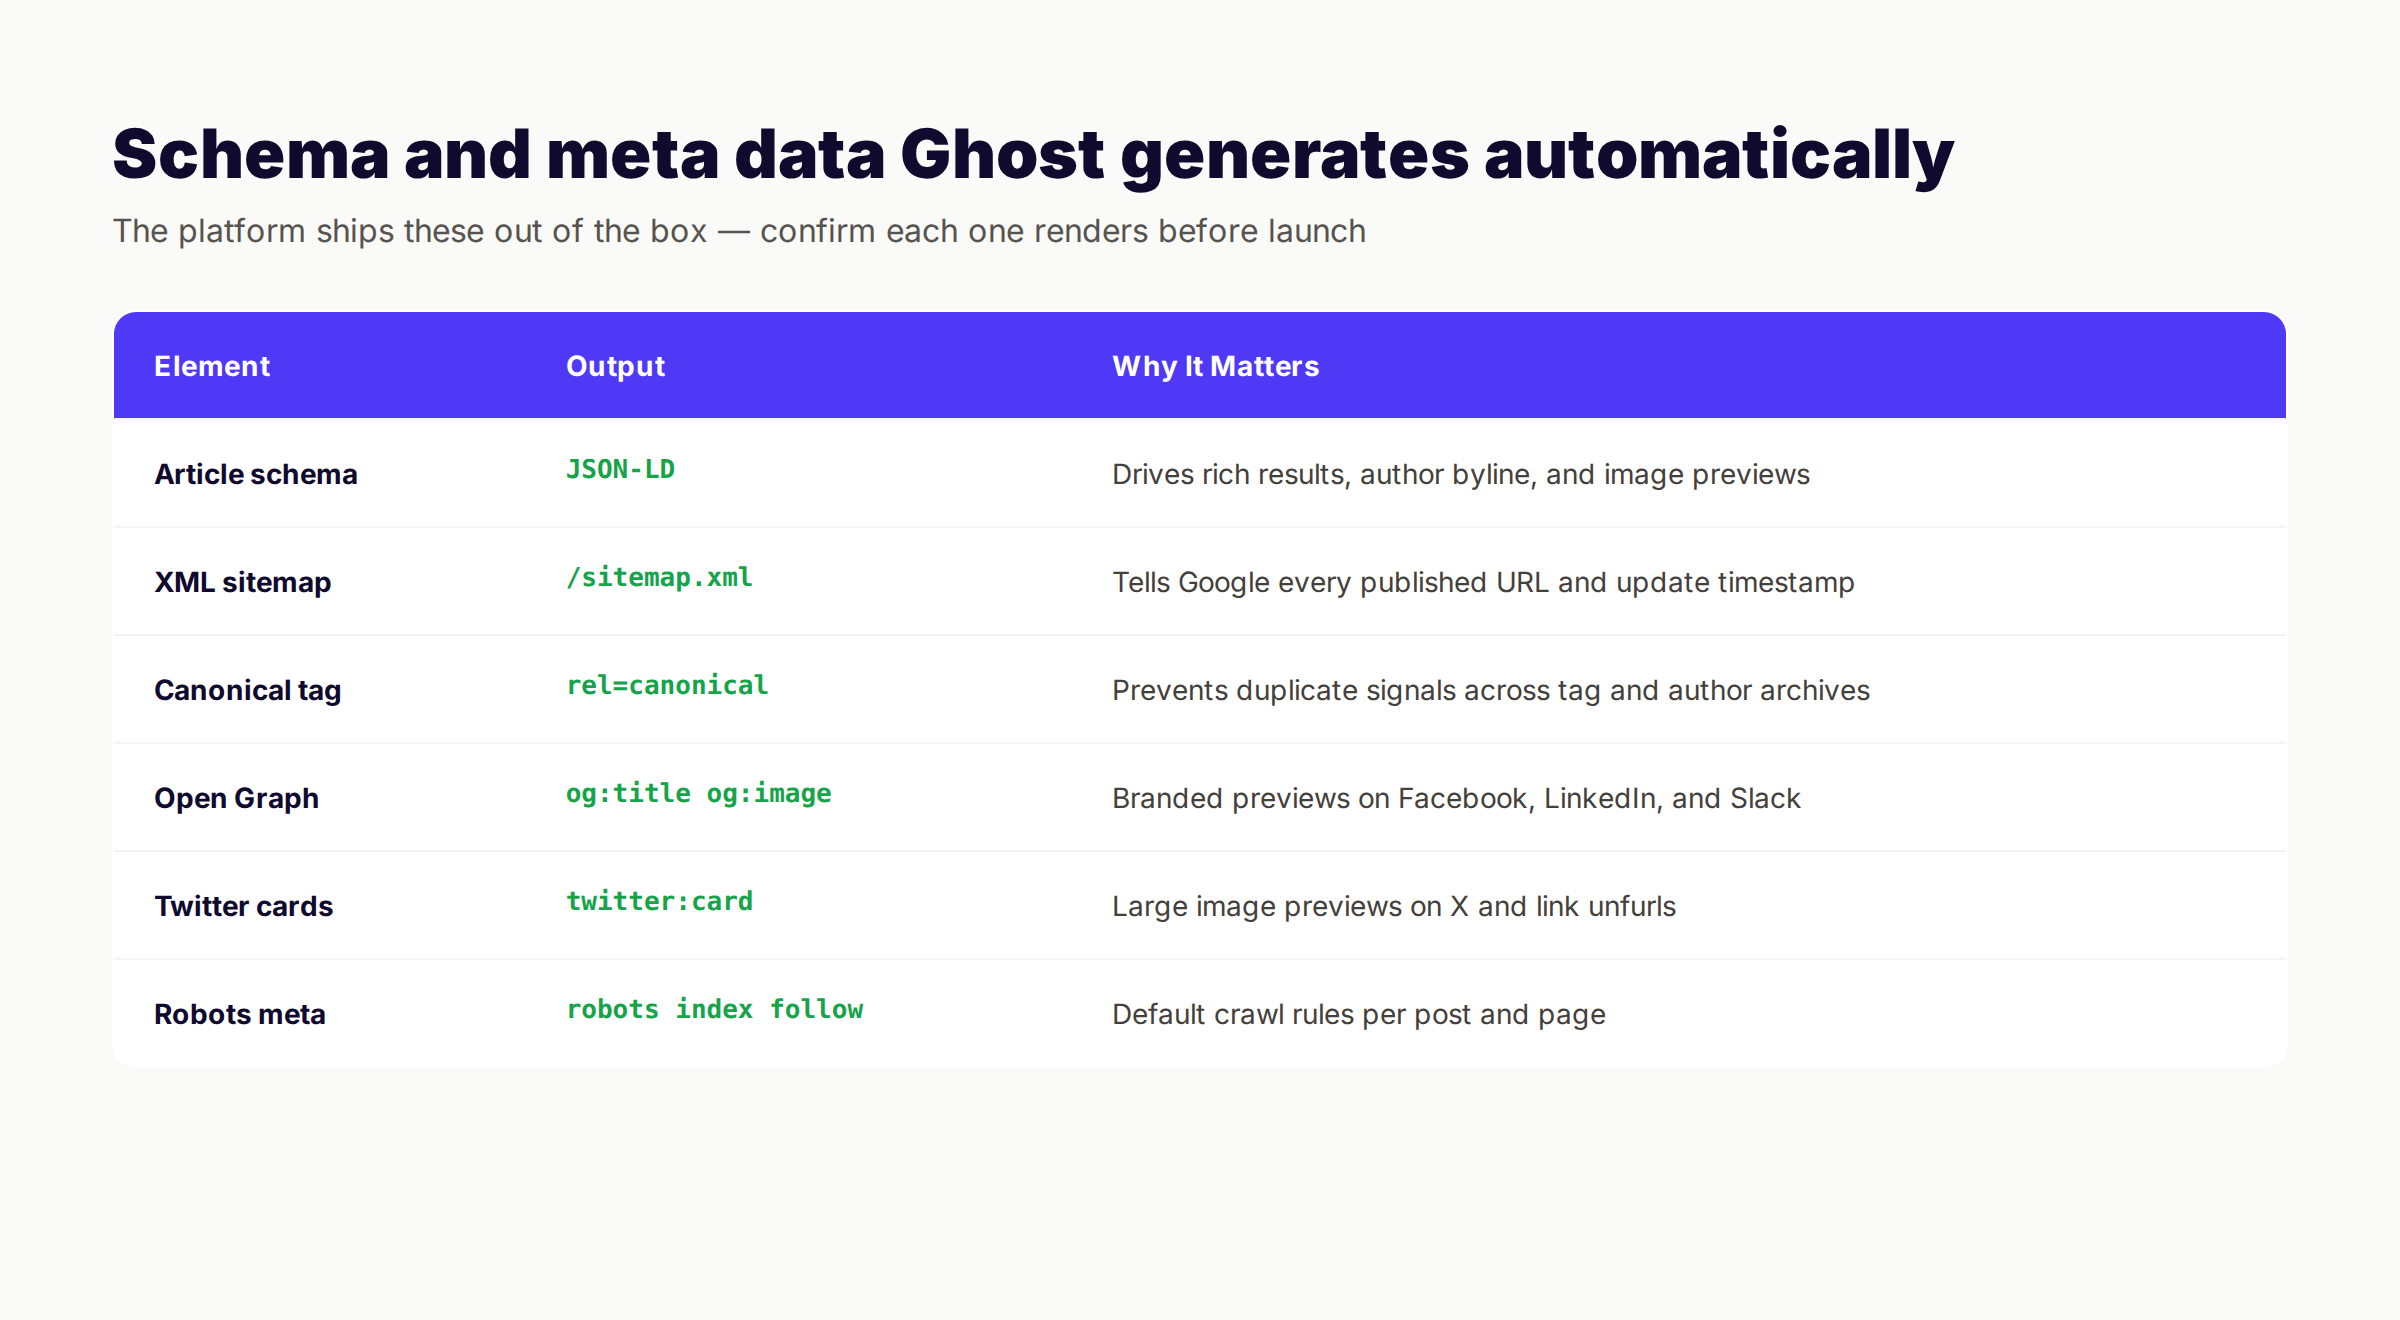Select the 'Open Graph' cell
Image resolution: width=2400 pixels, height=1320 pixels.
click(237, 798)
